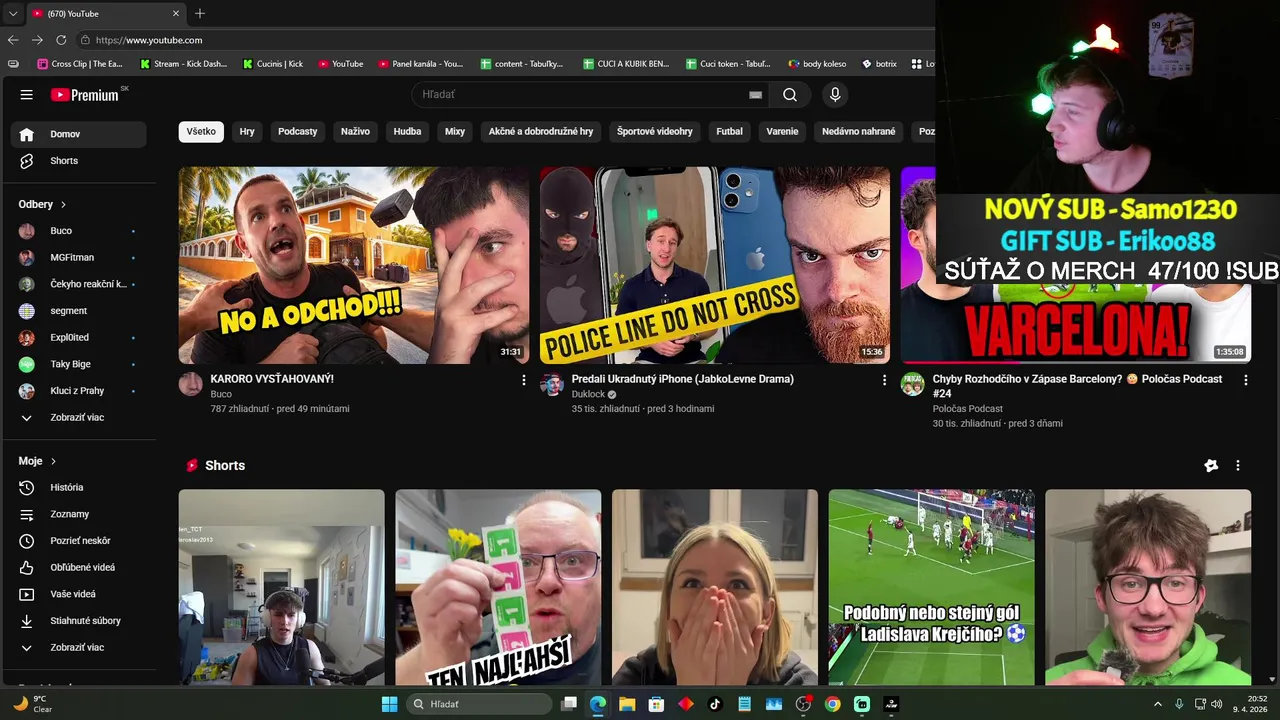1280x720 pixels.
Task: Expand Odbery subscriptions header
Action: 42,204
